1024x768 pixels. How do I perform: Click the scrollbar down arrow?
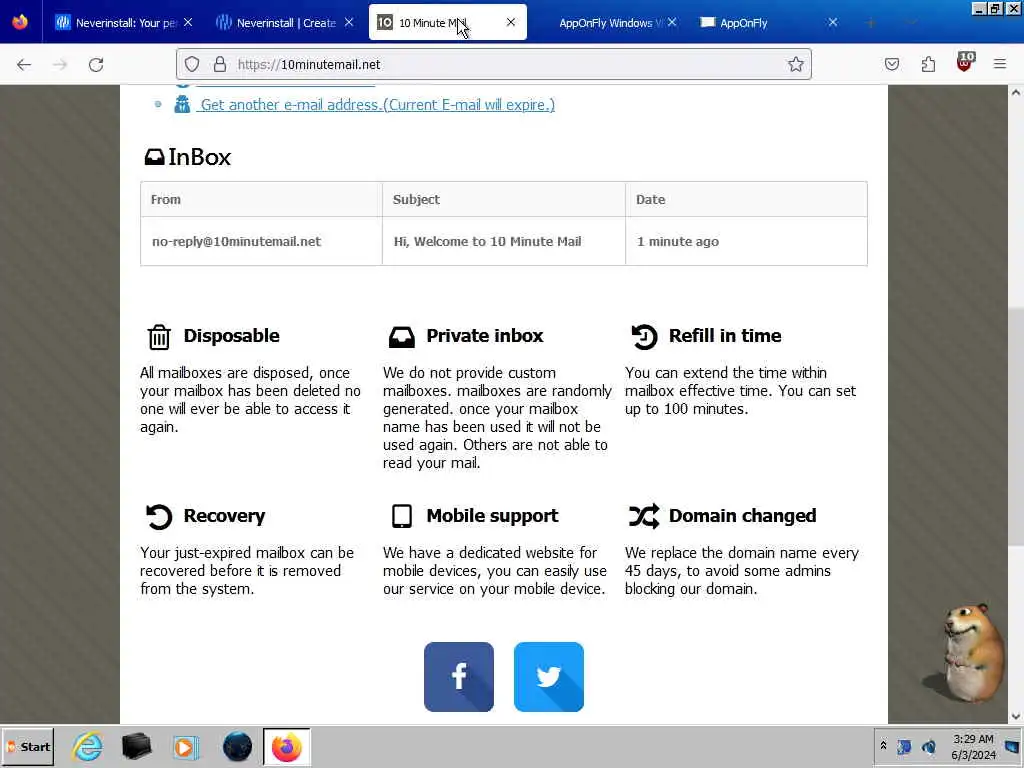[1016, 716]
